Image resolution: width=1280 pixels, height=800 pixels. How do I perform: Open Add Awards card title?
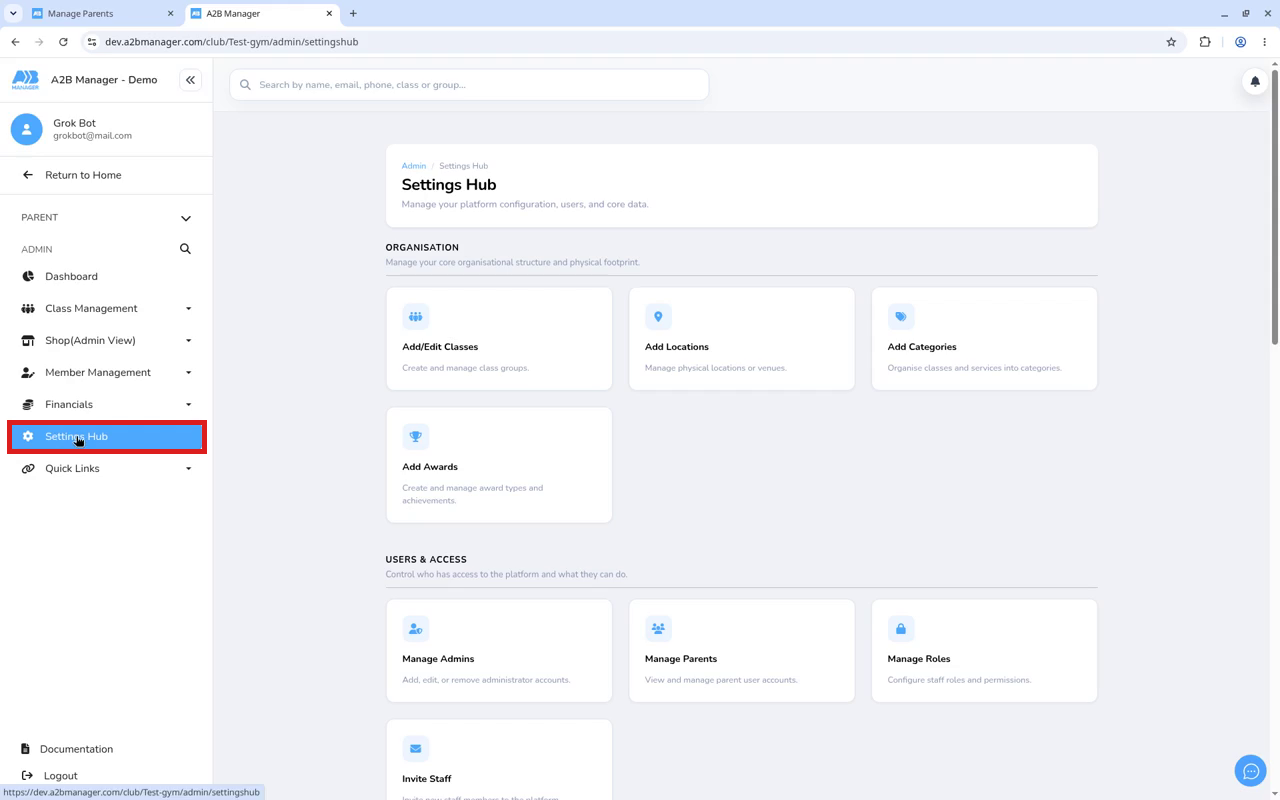click(x=430, y=467)
